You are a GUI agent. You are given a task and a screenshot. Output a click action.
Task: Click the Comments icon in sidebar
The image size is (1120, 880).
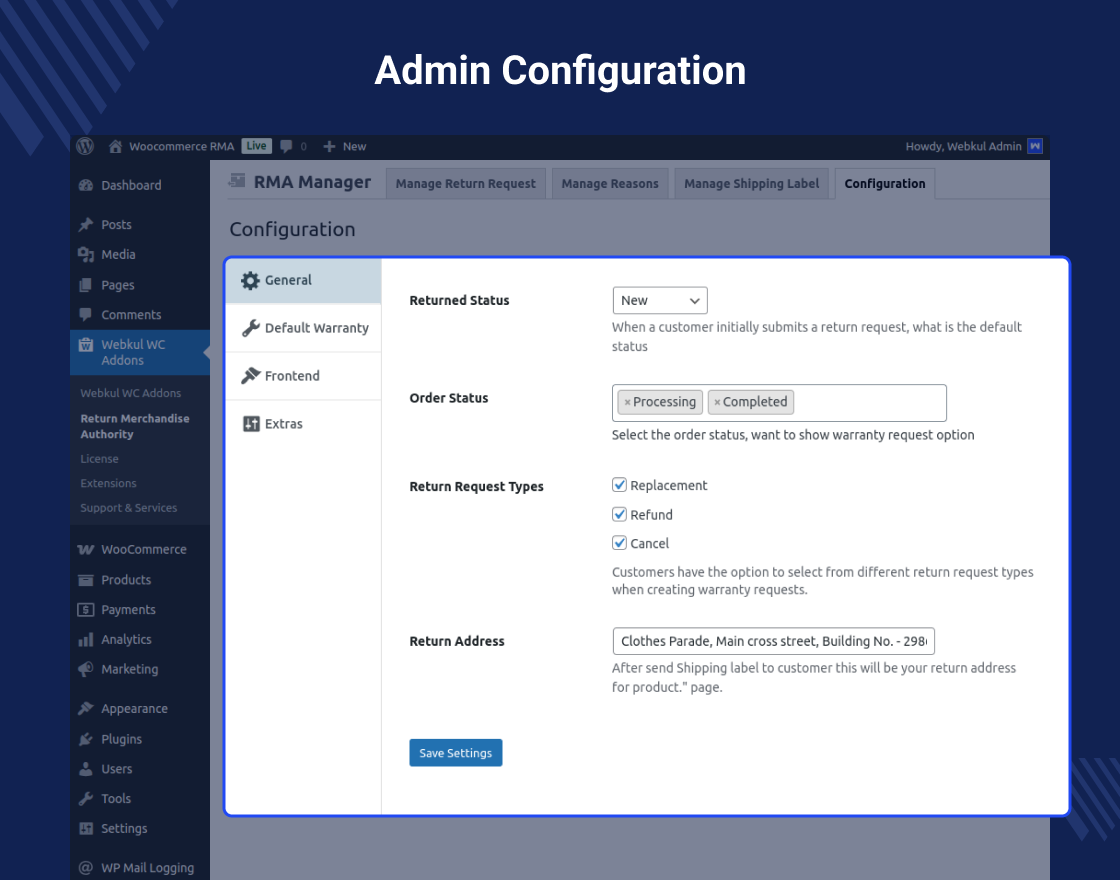(x=86, y=315)
